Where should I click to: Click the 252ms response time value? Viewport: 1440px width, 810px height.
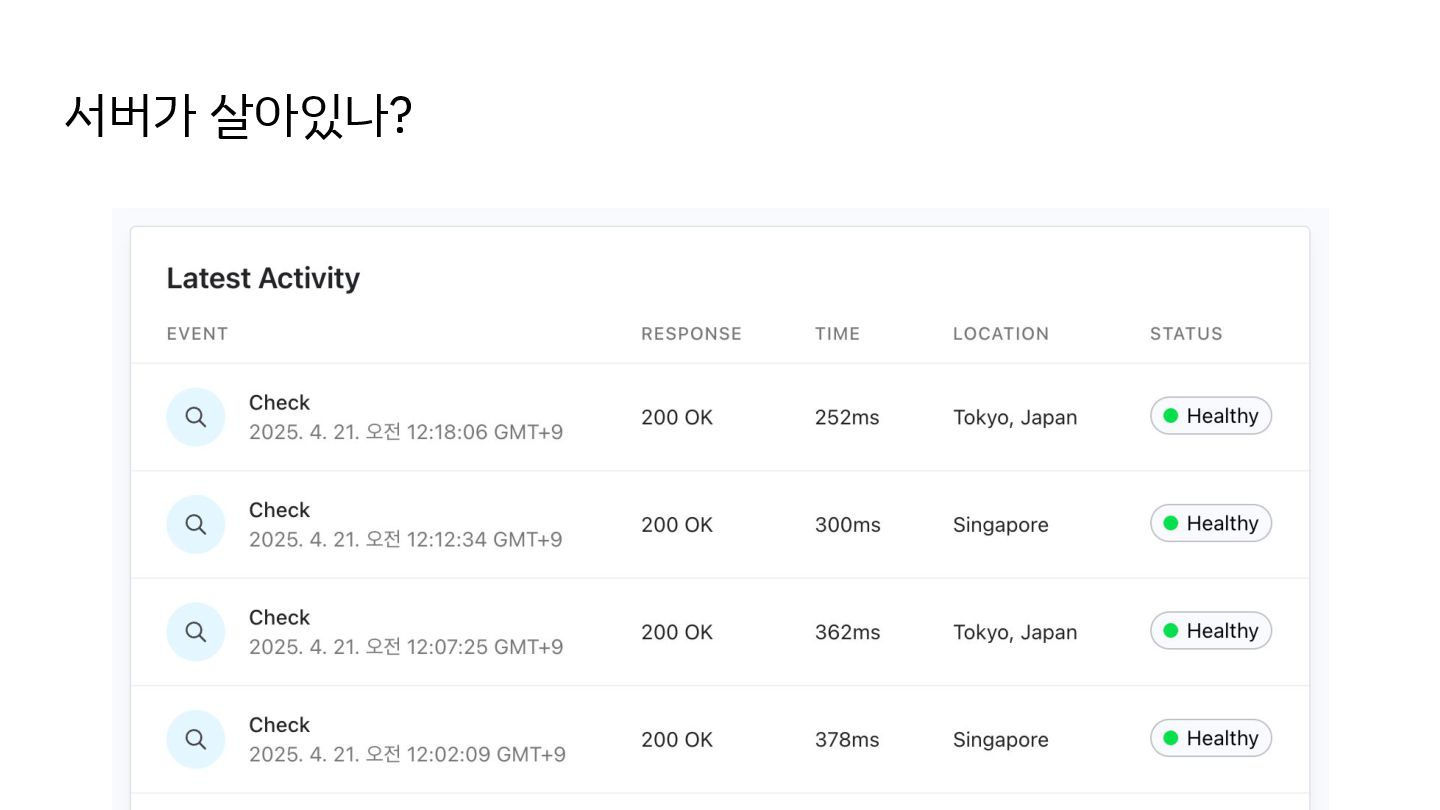pos(846,418)
